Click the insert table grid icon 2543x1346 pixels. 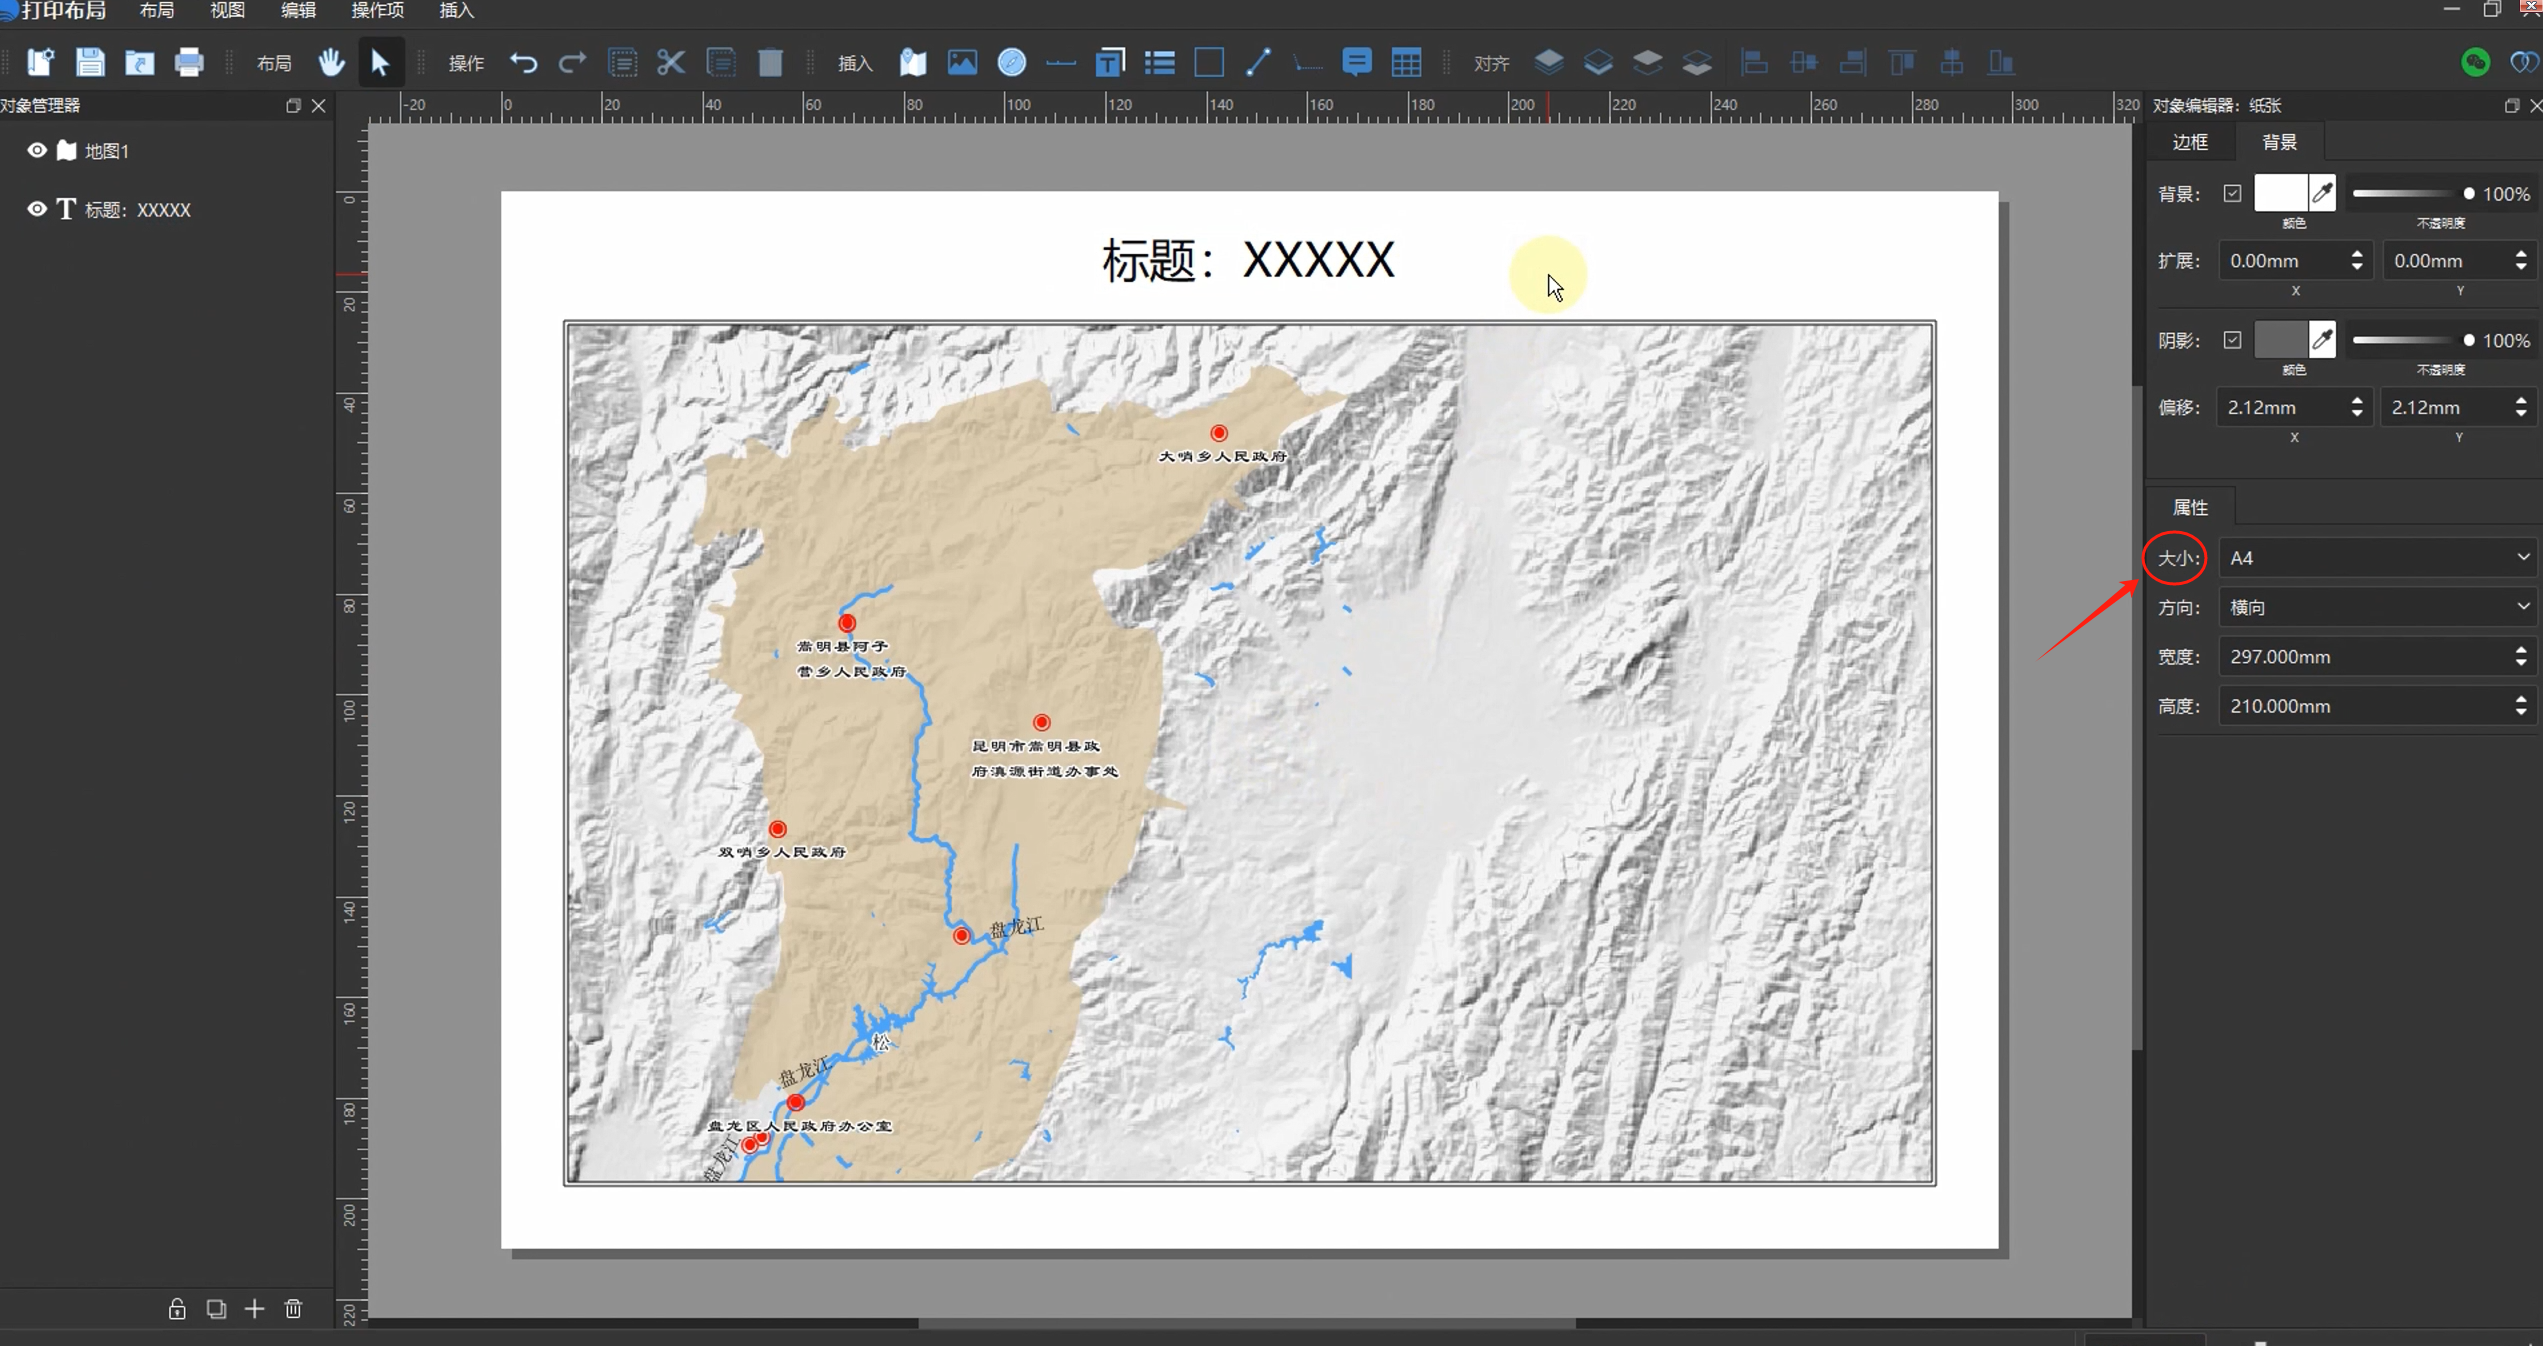tap(1406, 63)
